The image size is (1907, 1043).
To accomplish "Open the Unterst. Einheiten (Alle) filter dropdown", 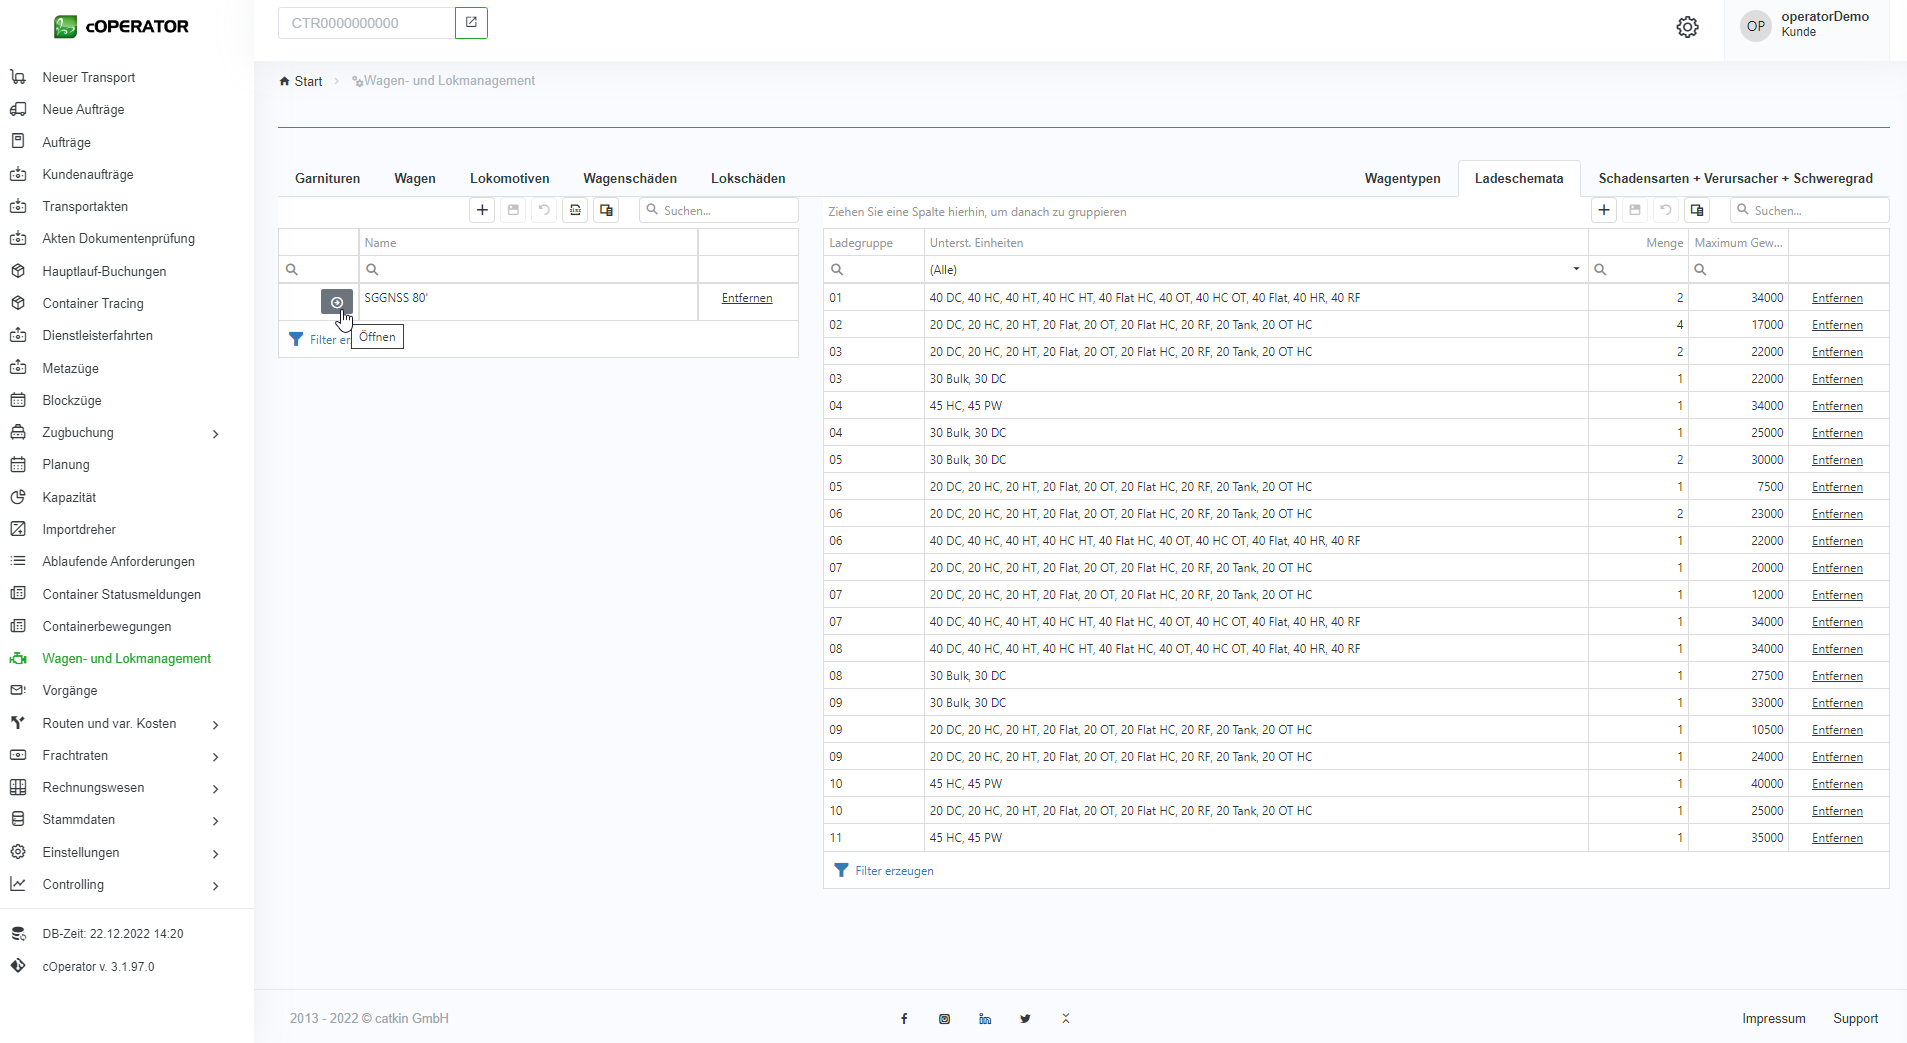I will (1576, 269).
